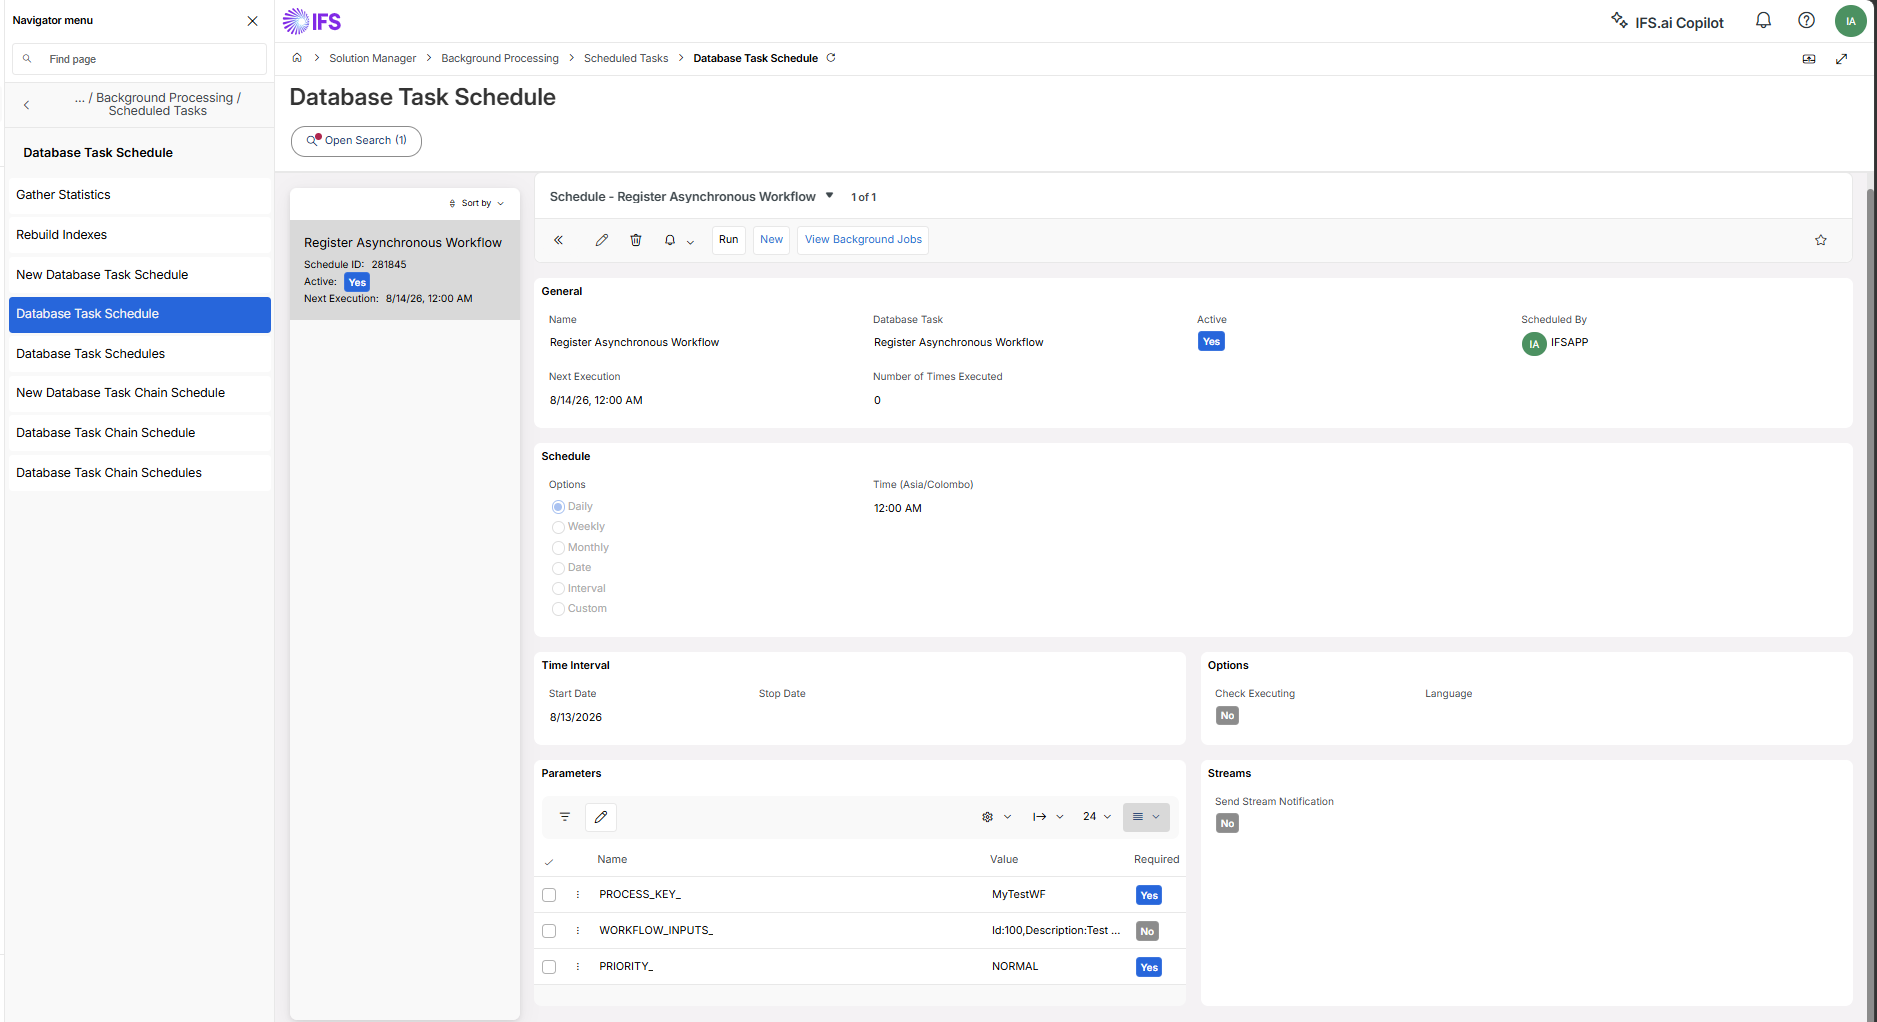
Task: Open the Sort by dropdown
Action: [x=476, y=203]
